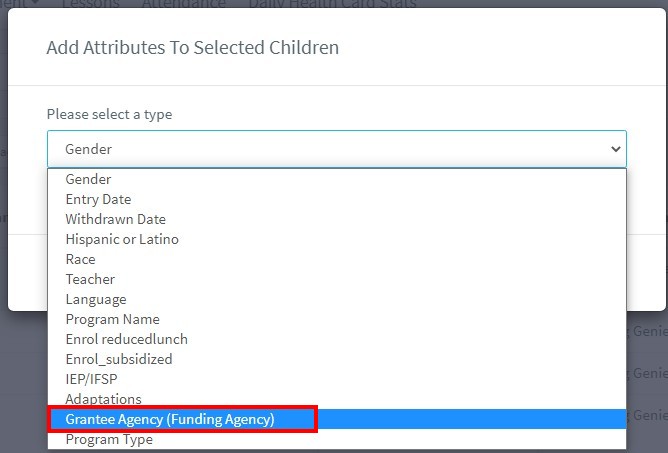Click the closed select box under 'Please select a type'
668x453 pixels.
[336, 149]
